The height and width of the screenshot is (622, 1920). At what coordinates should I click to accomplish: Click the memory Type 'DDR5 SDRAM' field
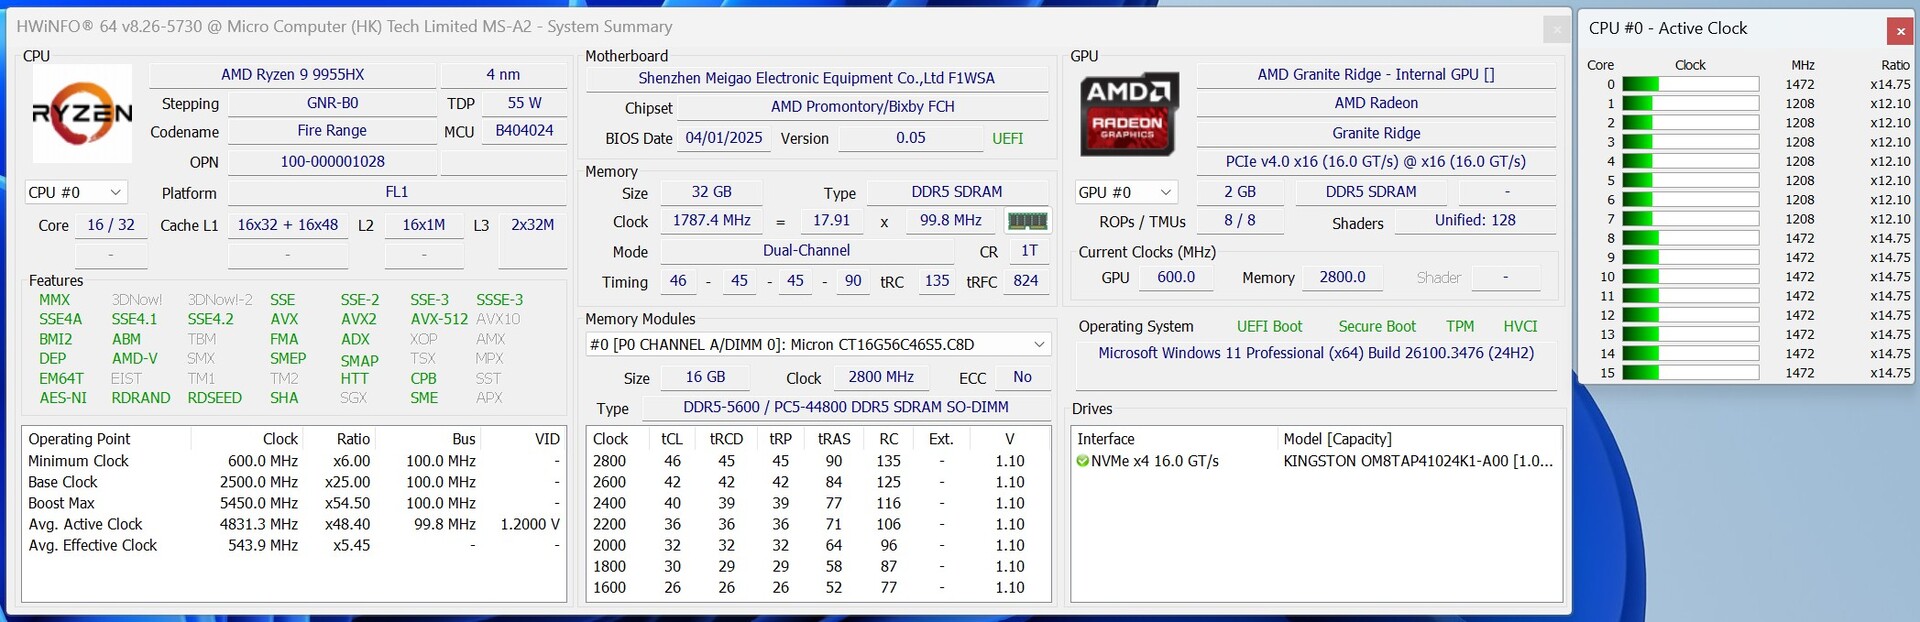(x=957, y=192)
